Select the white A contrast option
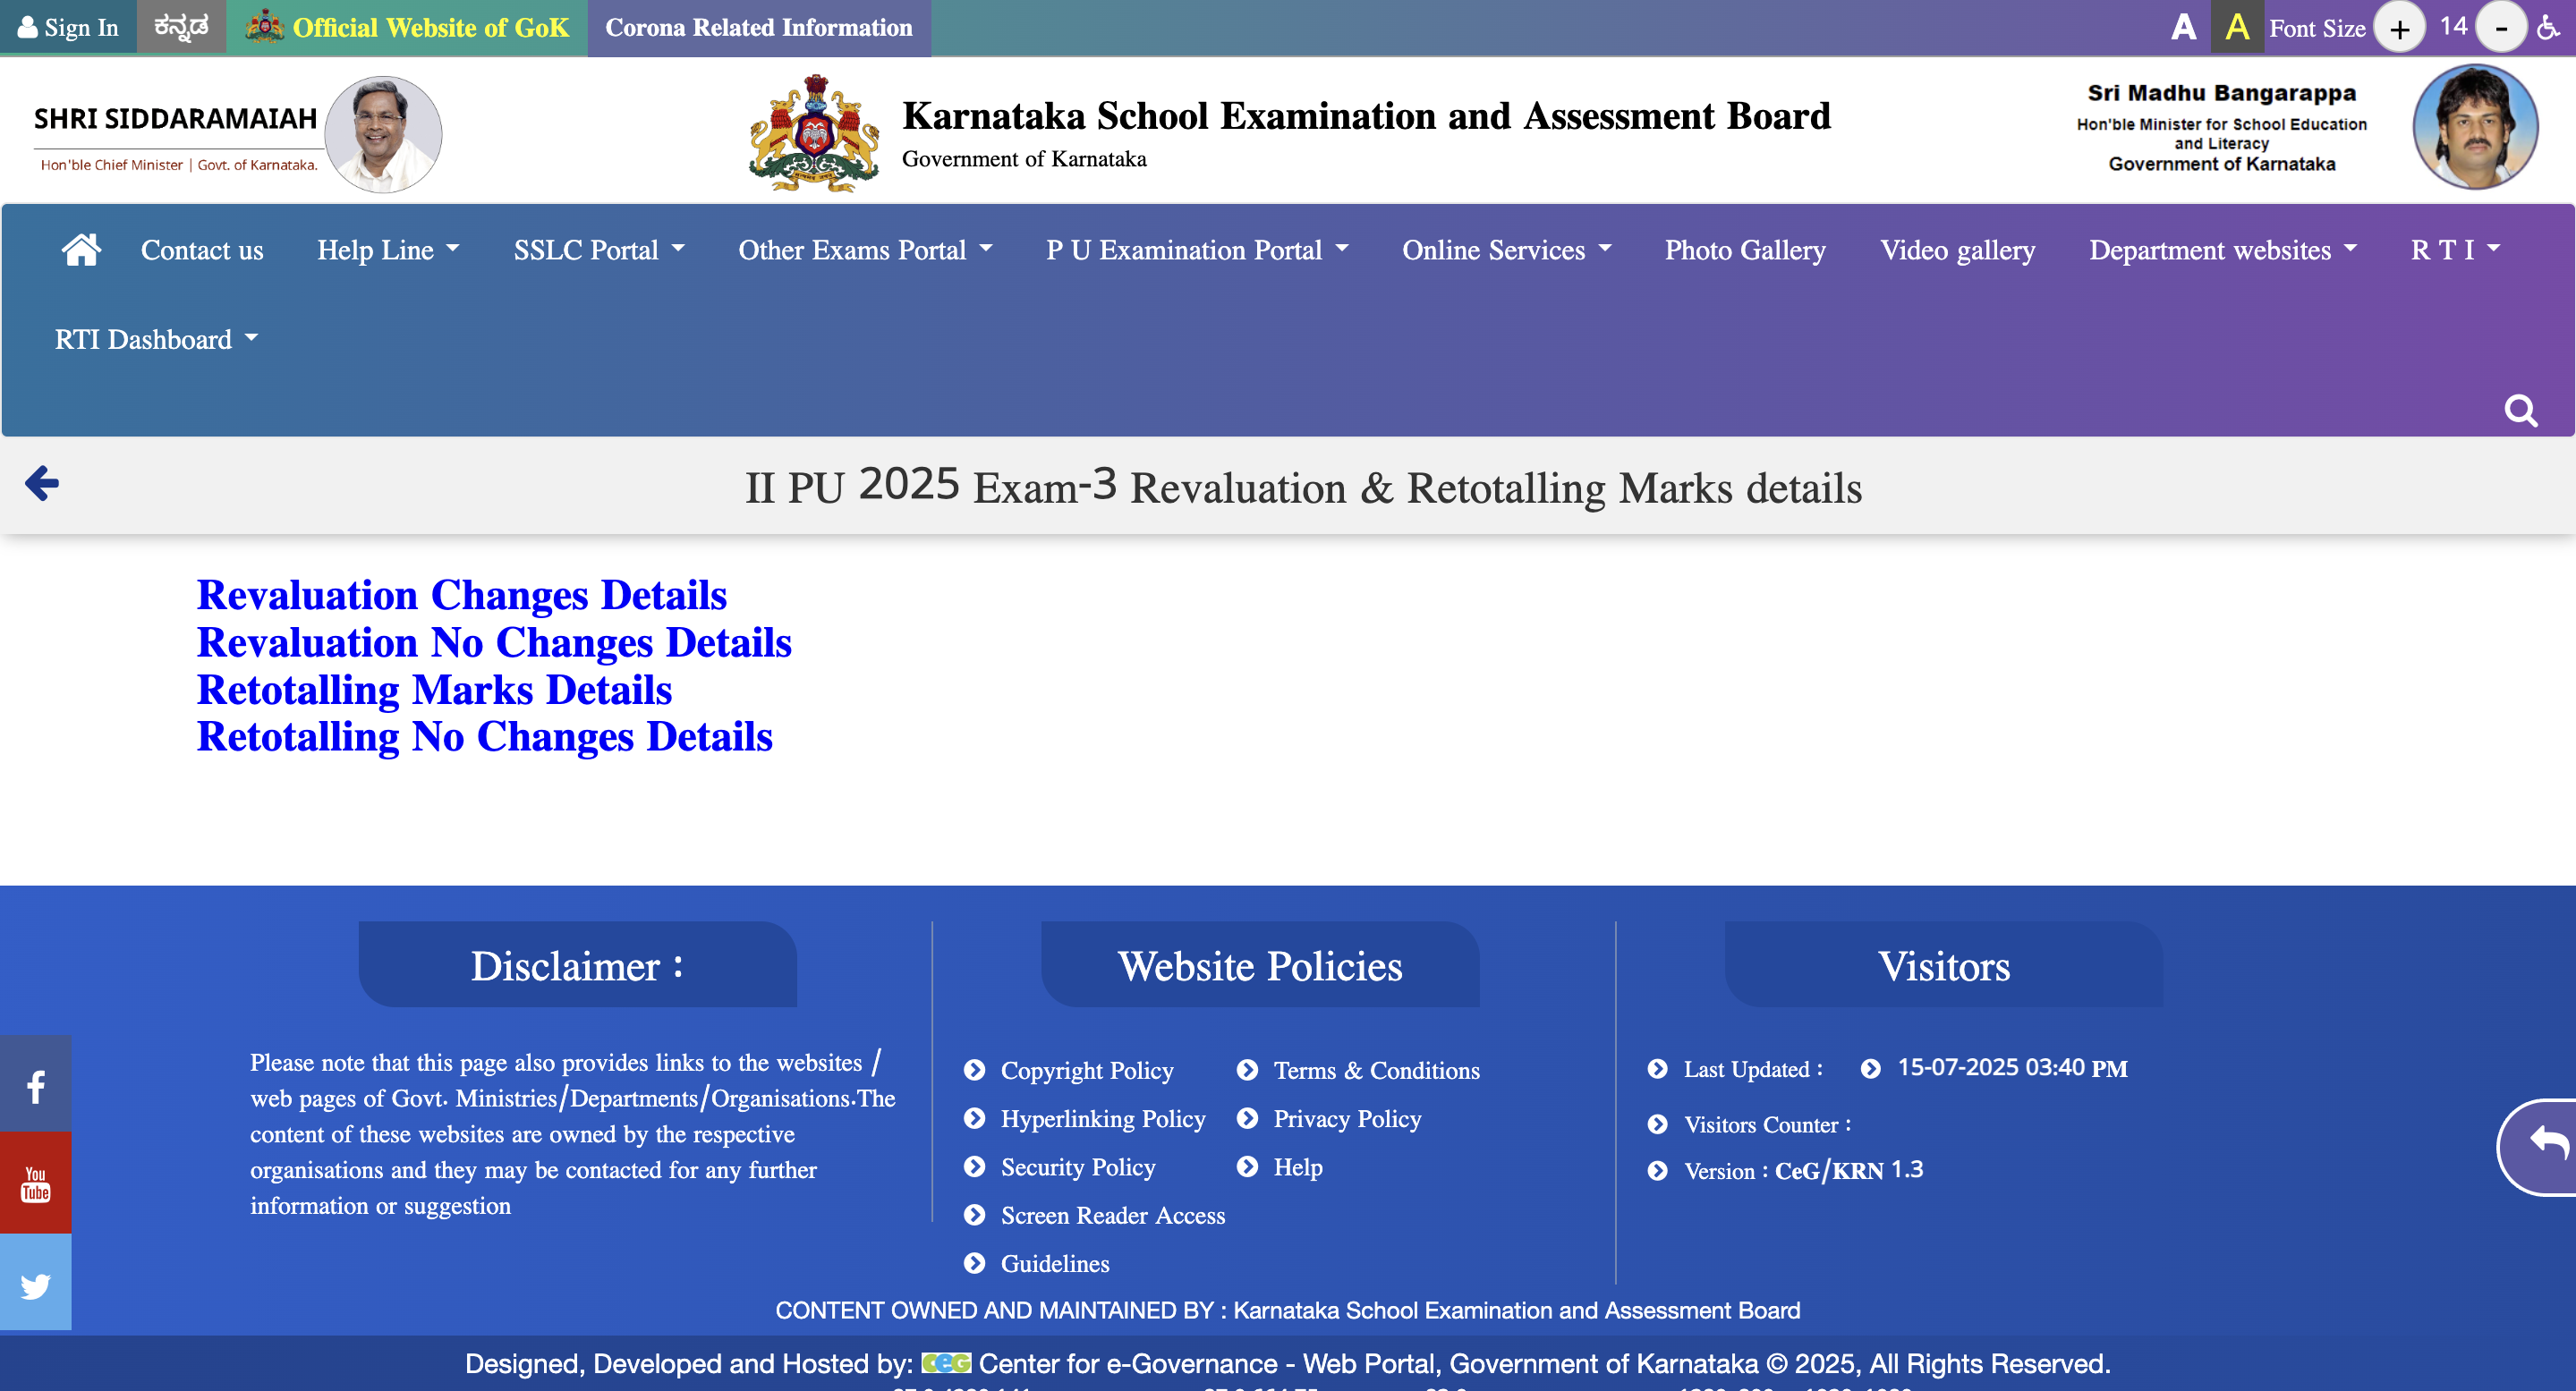 [2183, 28]
